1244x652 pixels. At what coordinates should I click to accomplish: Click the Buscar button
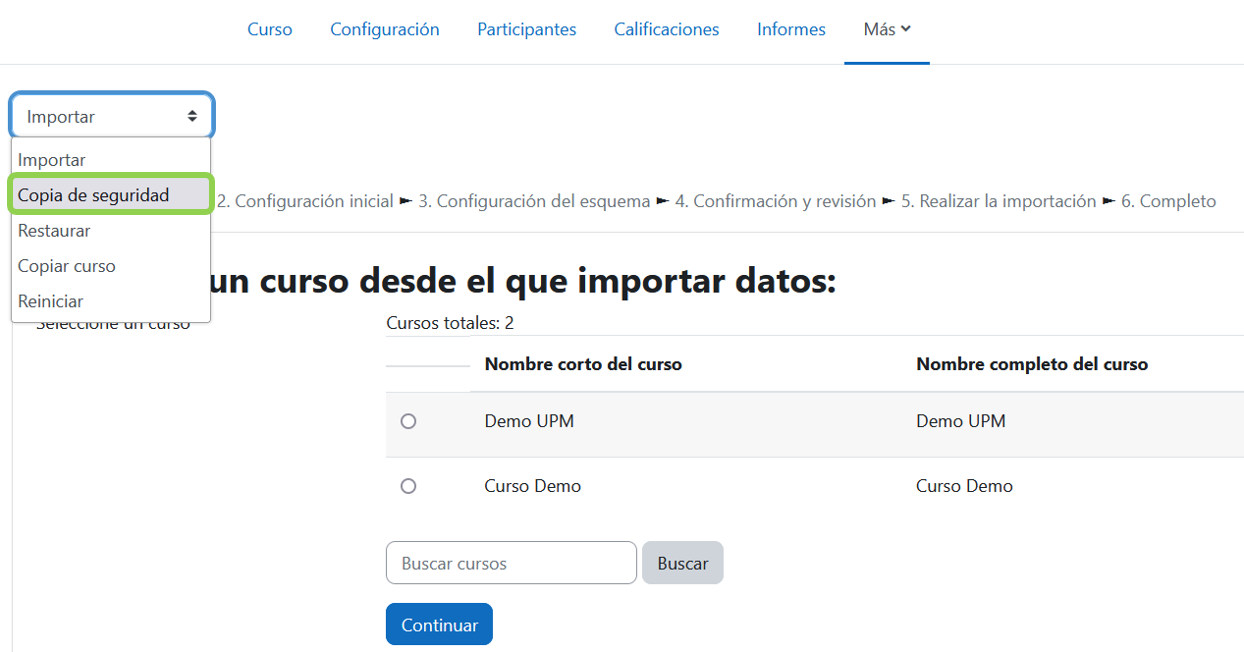coord(682,562)
